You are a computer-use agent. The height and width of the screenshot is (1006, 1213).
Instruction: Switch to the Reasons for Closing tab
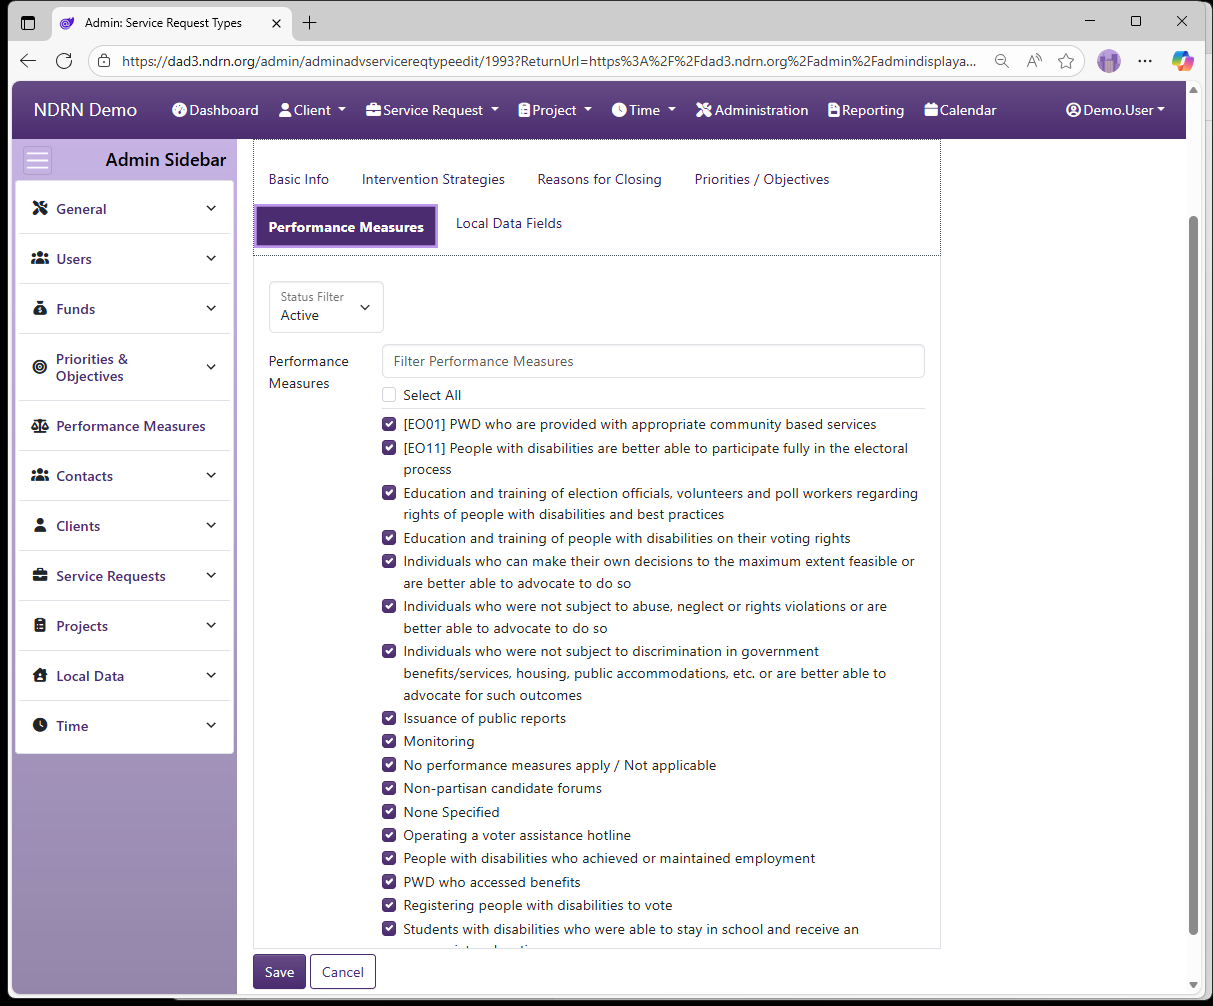599,179
